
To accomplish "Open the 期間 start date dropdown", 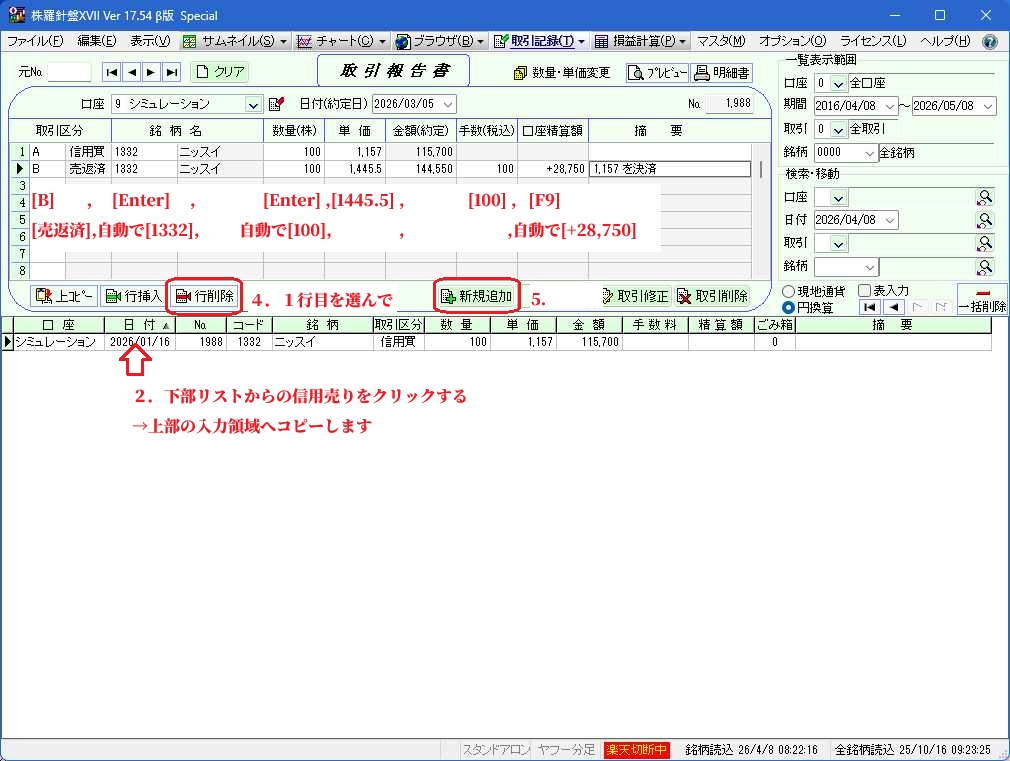I will click(891, 106).
